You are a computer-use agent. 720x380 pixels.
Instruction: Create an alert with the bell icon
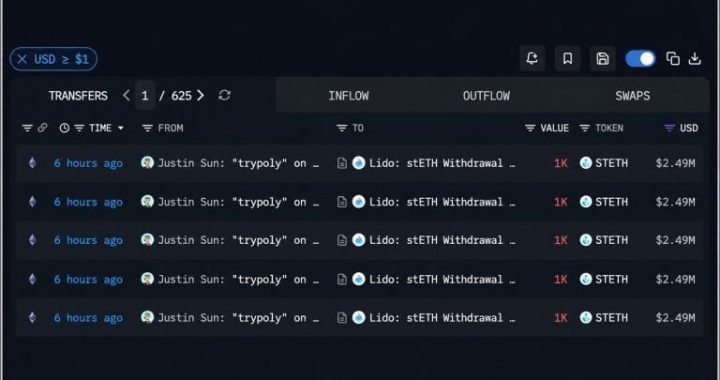coord(532,58)
